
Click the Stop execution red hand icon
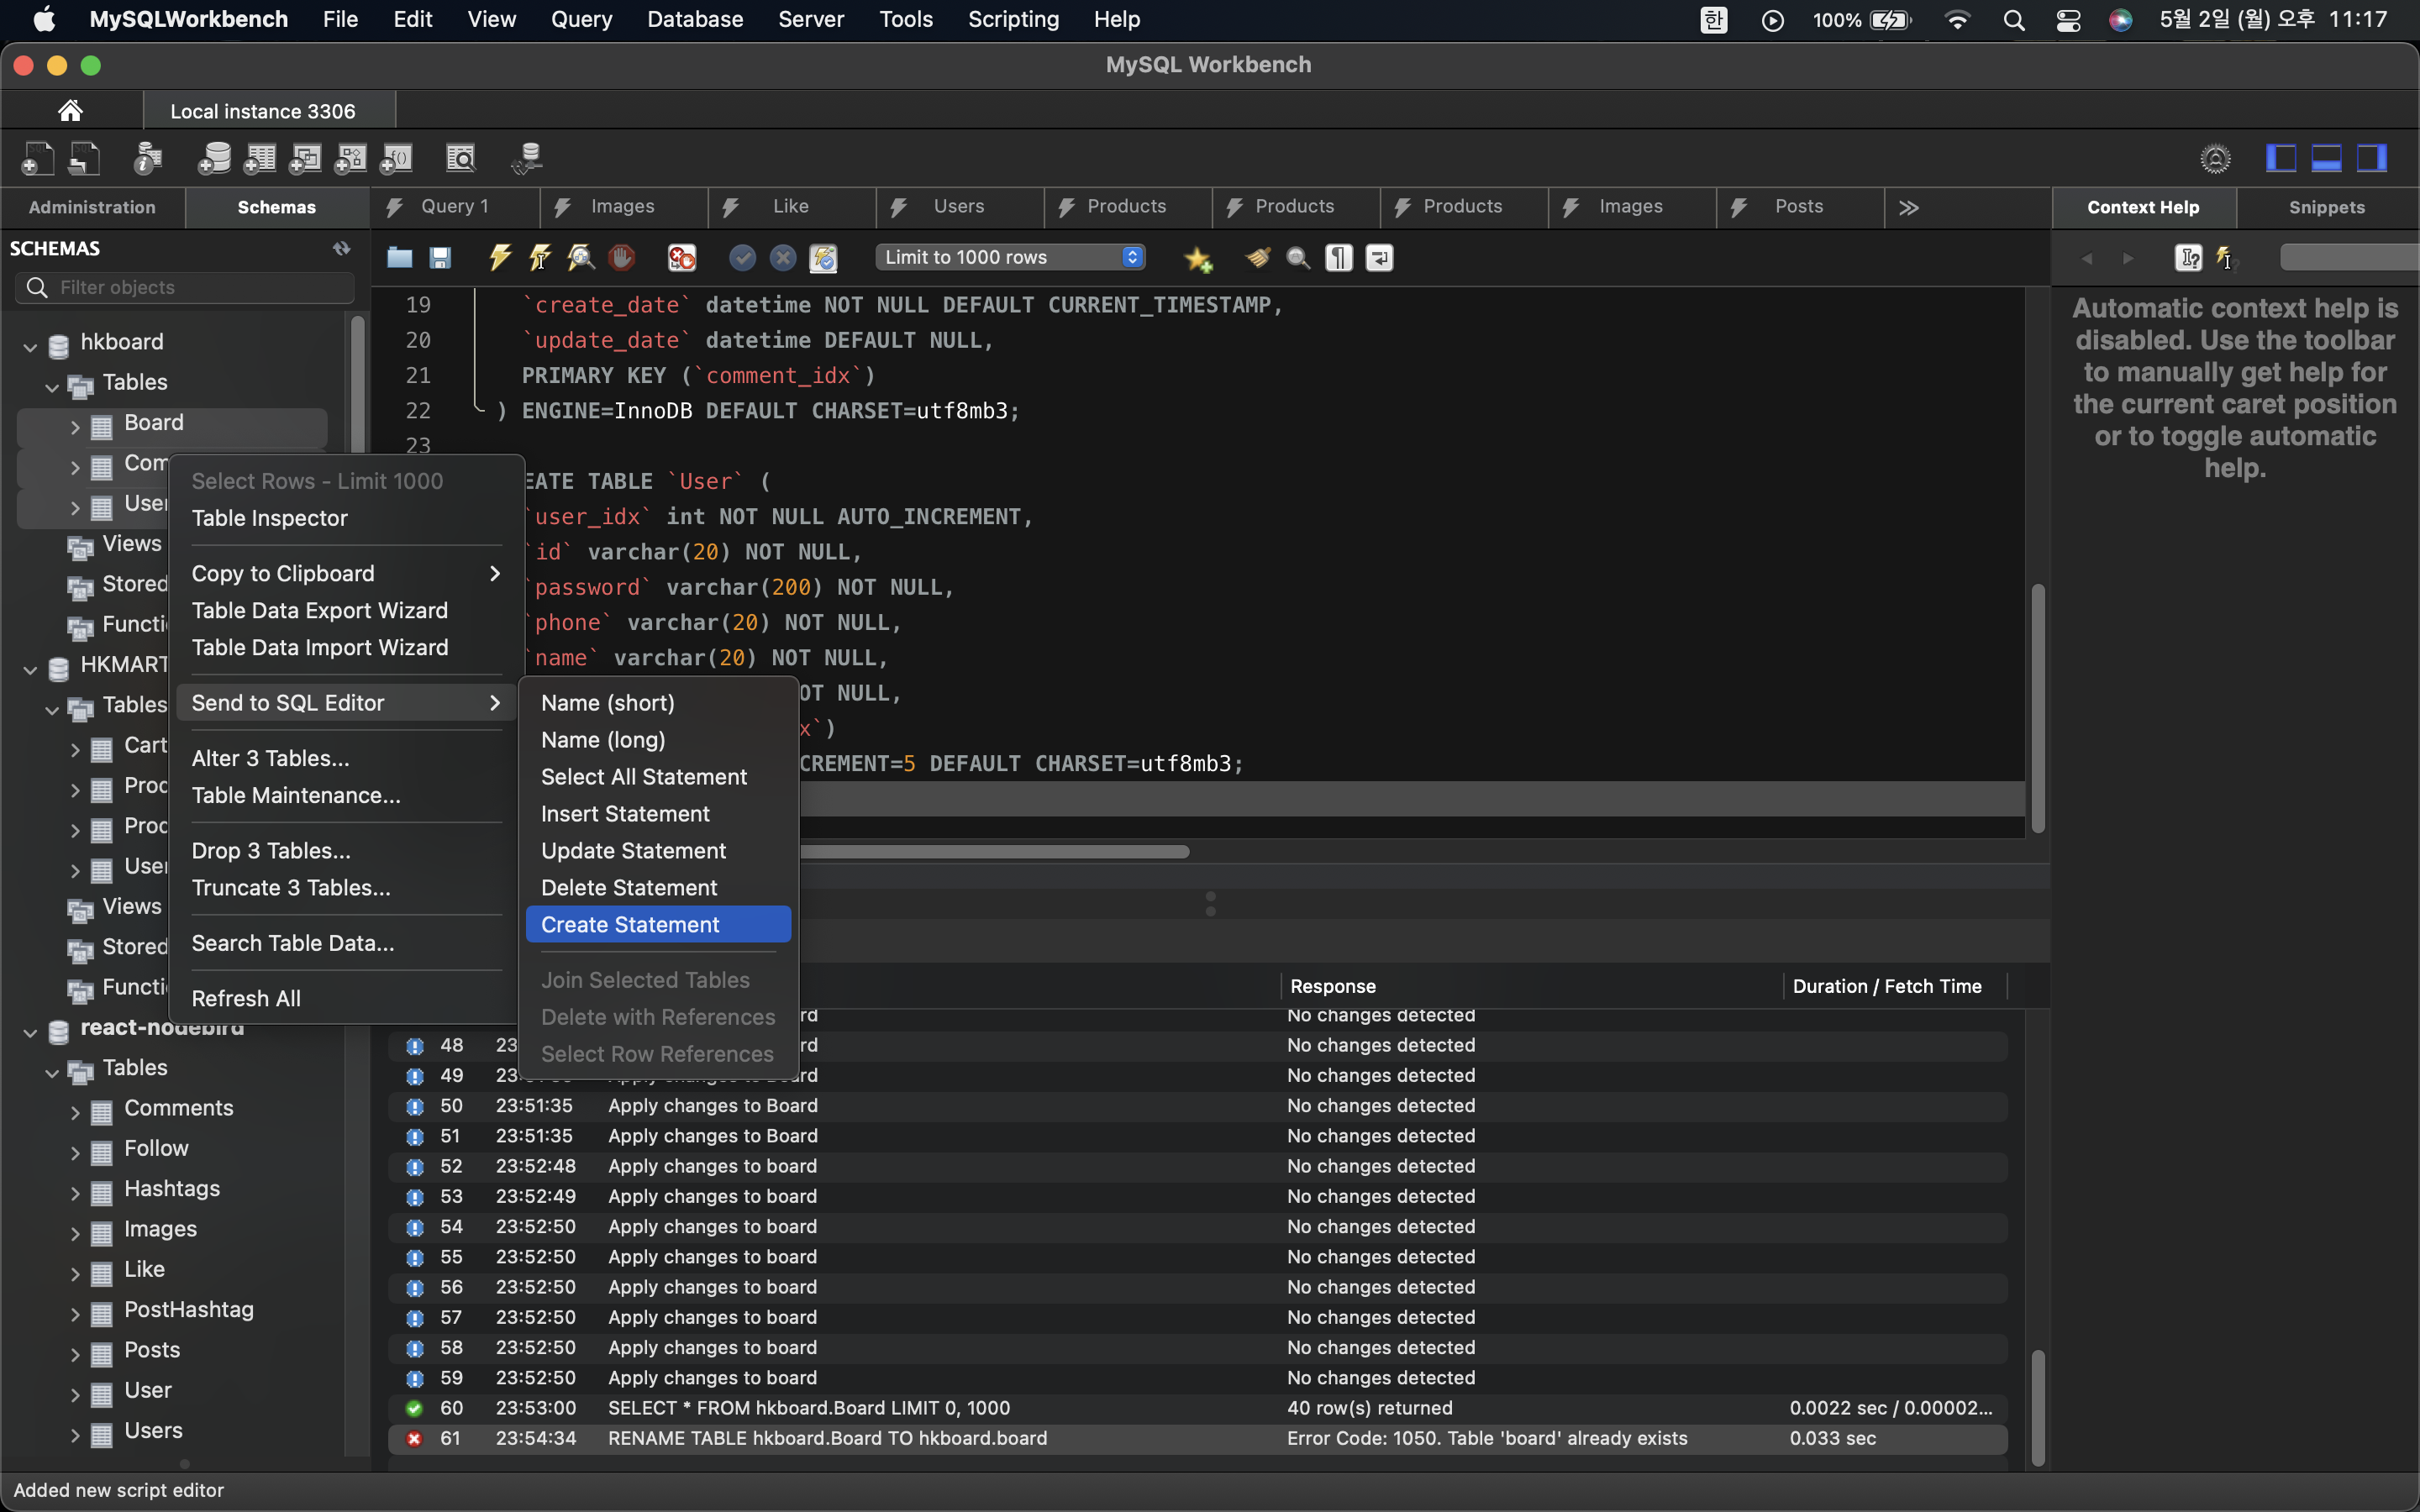pos(621,258)
